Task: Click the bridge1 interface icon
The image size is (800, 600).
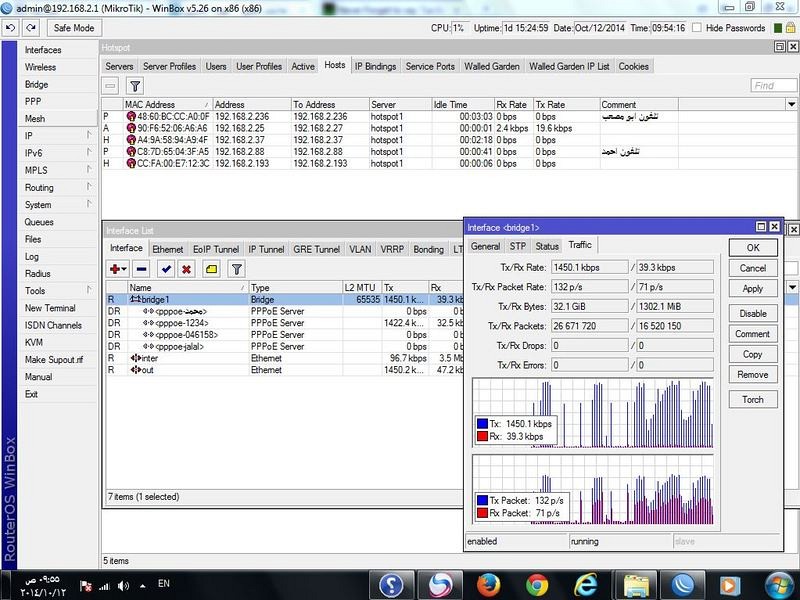Action: coord(135,299)
